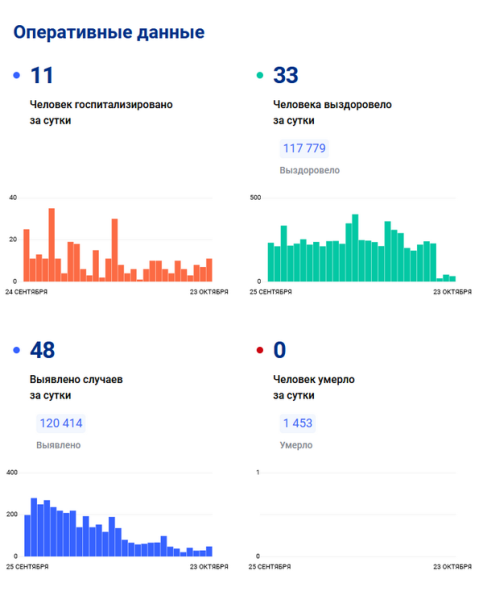Click the tallest orange bar in hospitalization chart

pyautogui.click(x=52, y=245)
